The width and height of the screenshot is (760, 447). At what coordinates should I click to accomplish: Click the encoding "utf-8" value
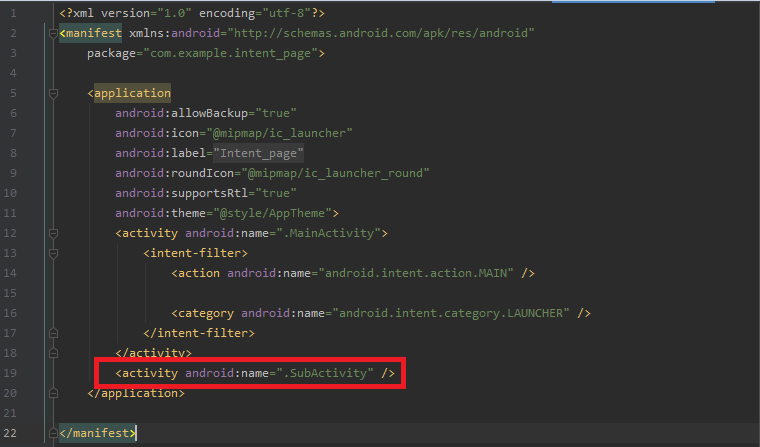[x=286, y=13]
